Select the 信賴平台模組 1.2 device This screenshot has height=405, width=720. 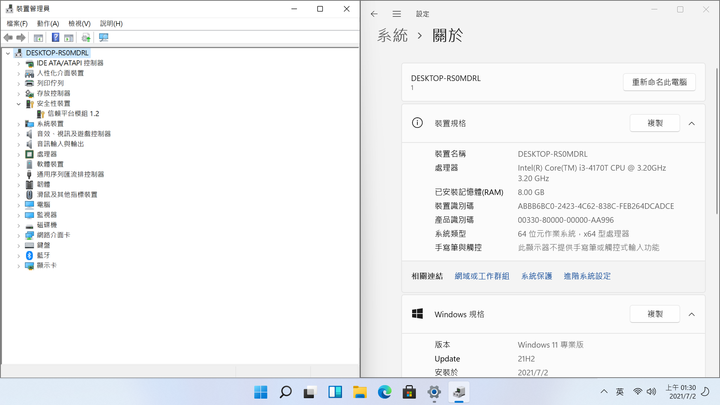coord(73,113)
